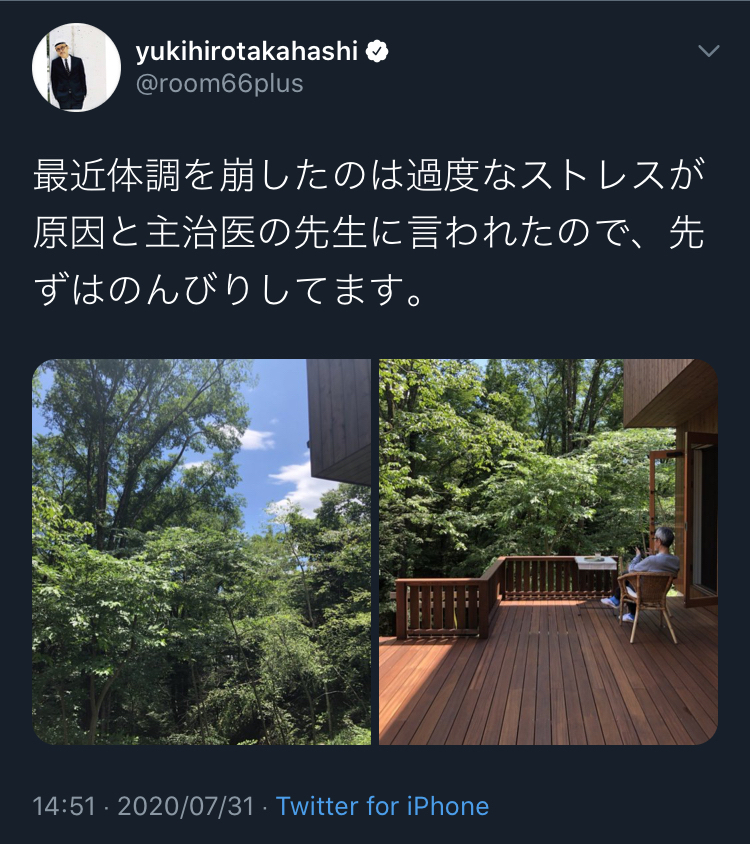This screenshot has height=844, width=750.
Task: Click the @room66plus handle
Action: coord(219,84)
